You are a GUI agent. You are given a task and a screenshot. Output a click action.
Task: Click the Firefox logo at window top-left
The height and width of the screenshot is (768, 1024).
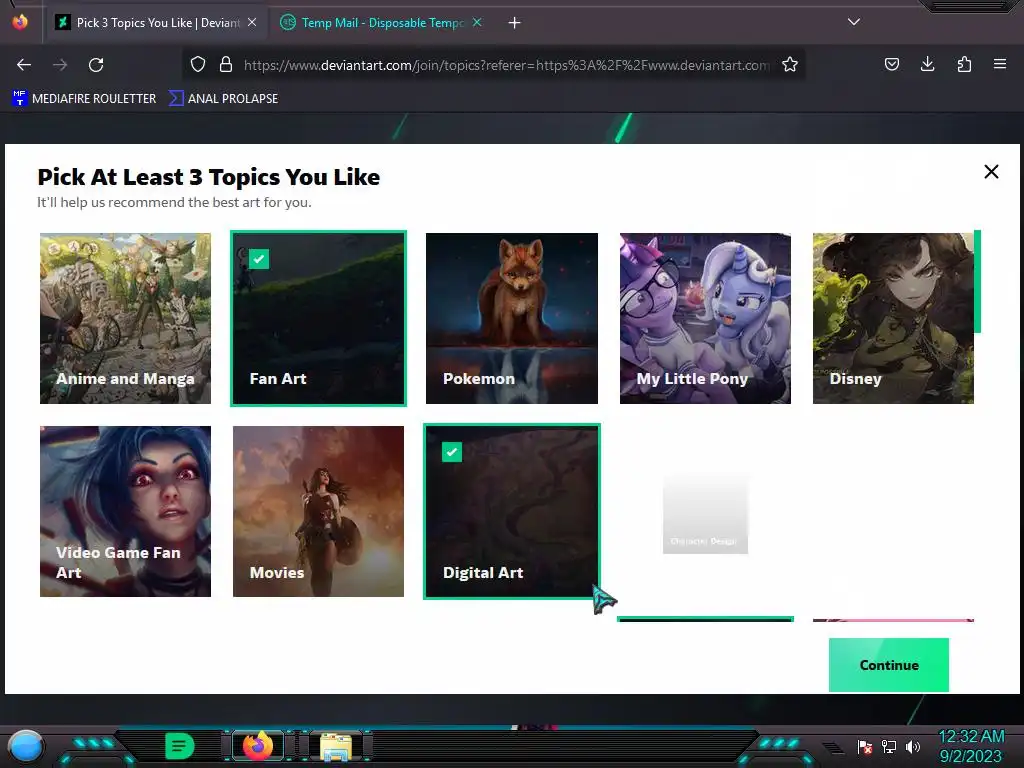coord(20,22)
